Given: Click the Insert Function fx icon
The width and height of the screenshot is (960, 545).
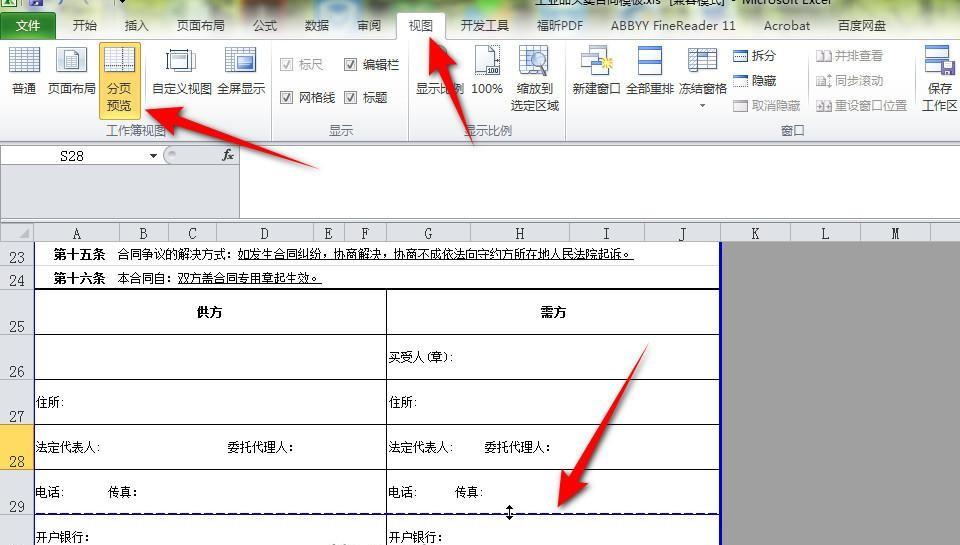Looking at the screenshot, I should click(228, 156).
